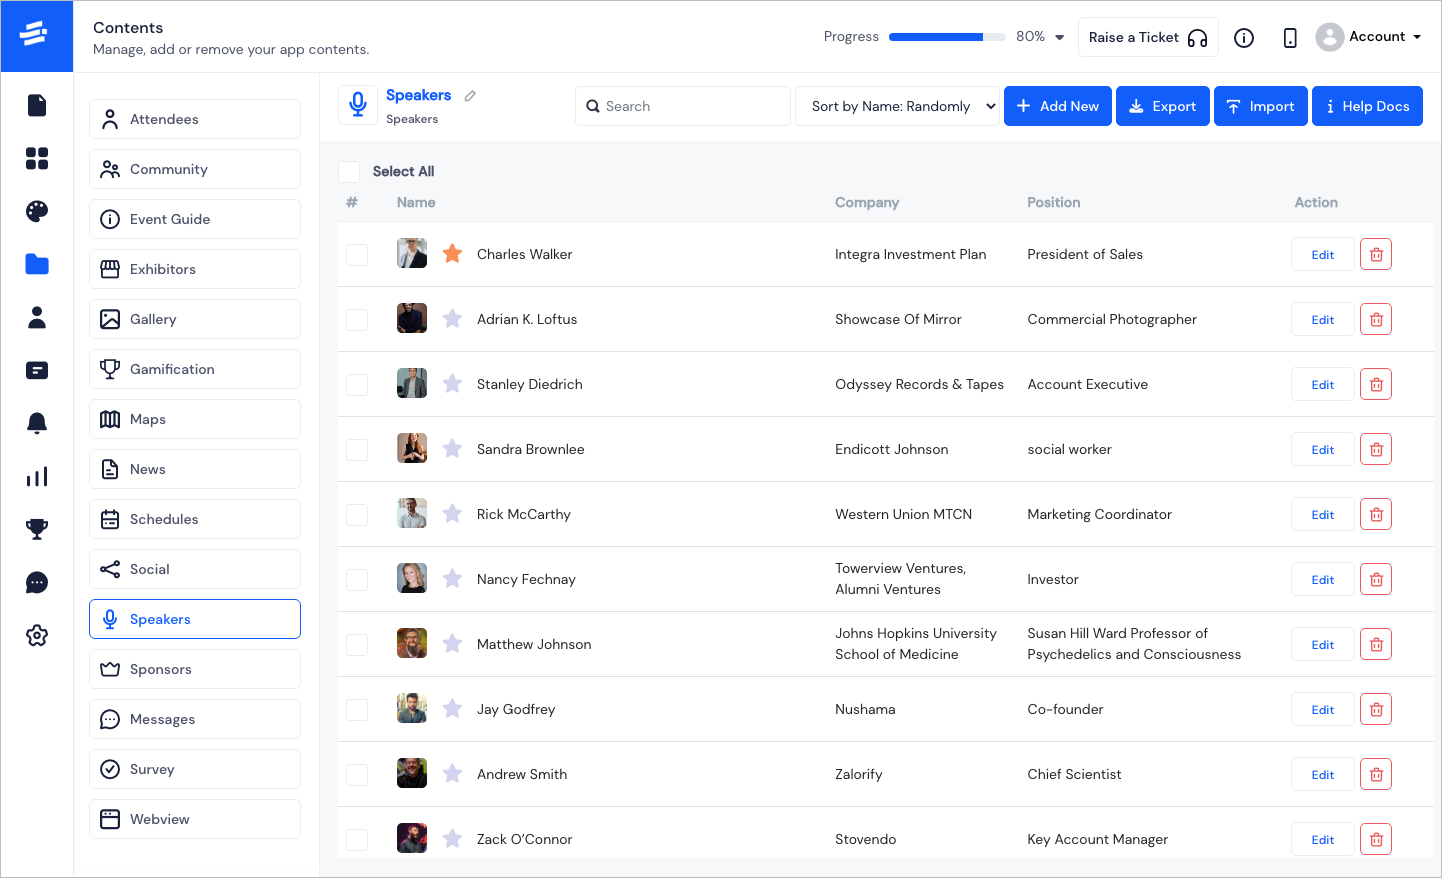Star Nancy Fechnay as featured
The width and height of the screenshot is (1442, 878).
(x=452, y=578)
